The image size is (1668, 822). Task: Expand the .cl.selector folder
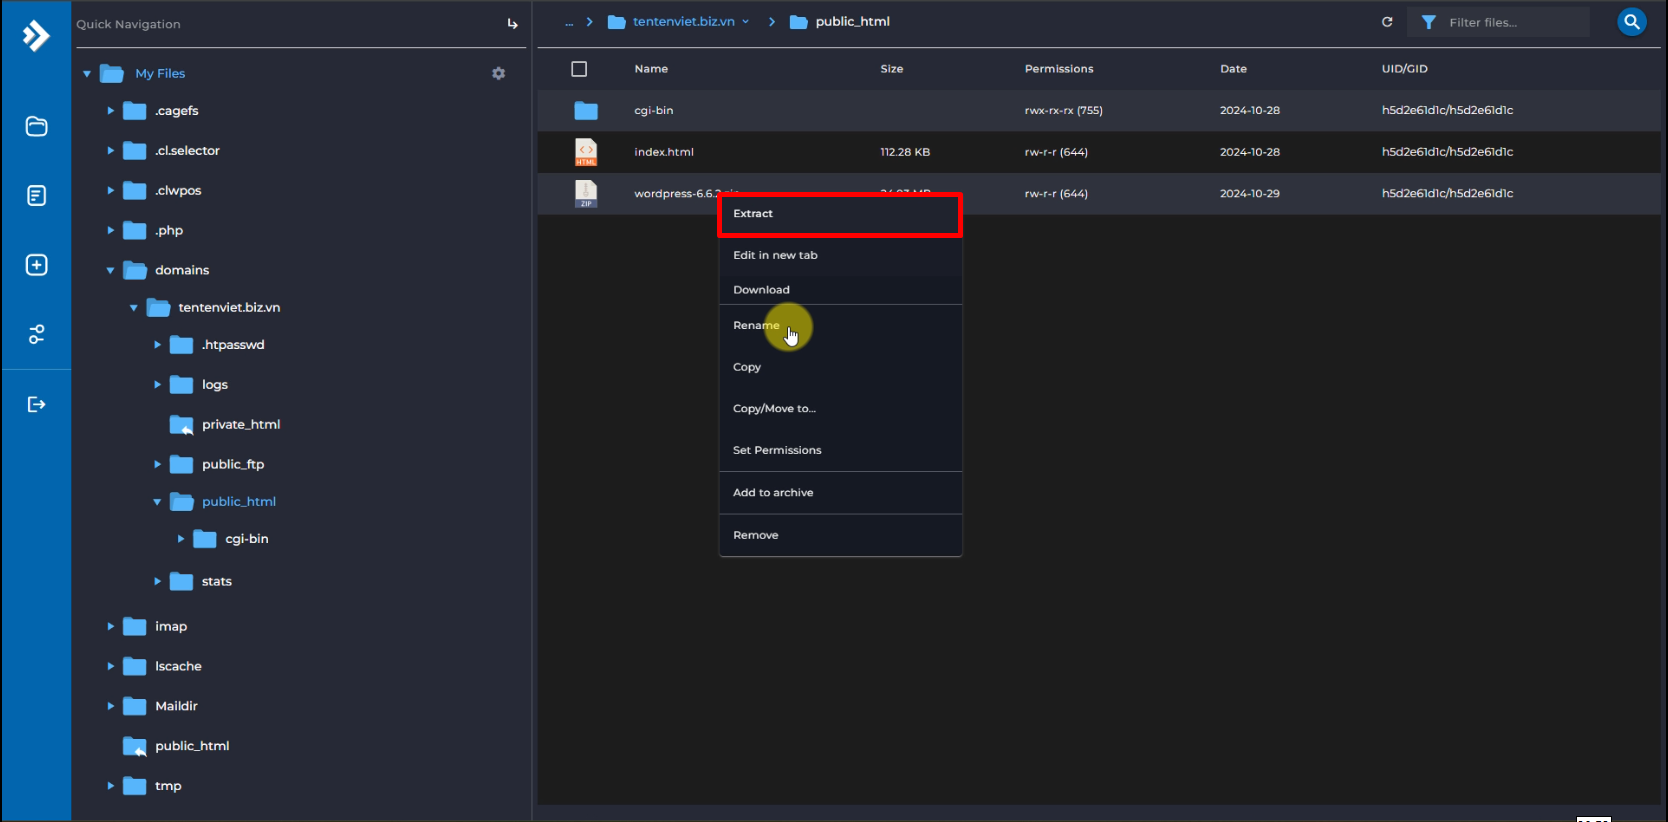point(110,150)
